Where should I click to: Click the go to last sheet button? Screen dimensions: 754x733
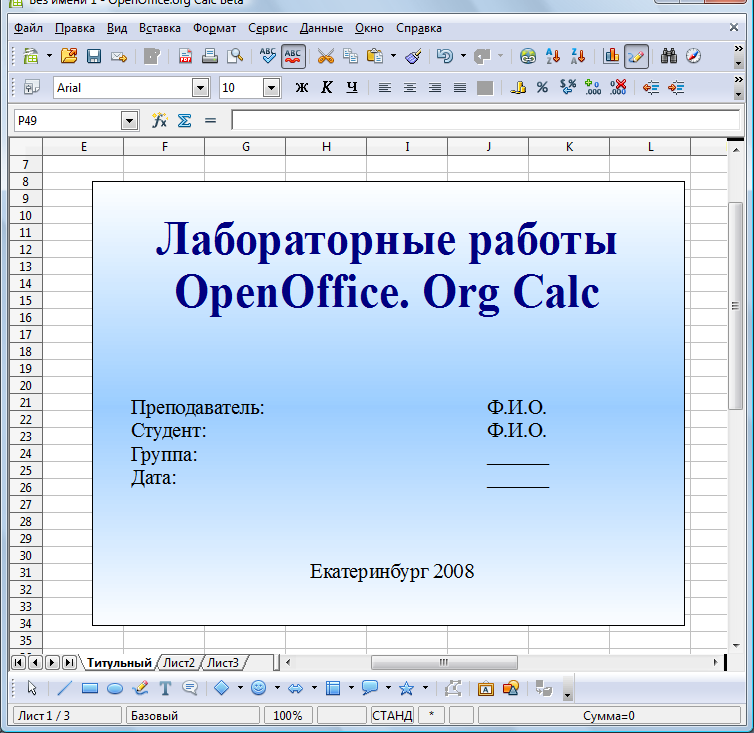[69, 663]
